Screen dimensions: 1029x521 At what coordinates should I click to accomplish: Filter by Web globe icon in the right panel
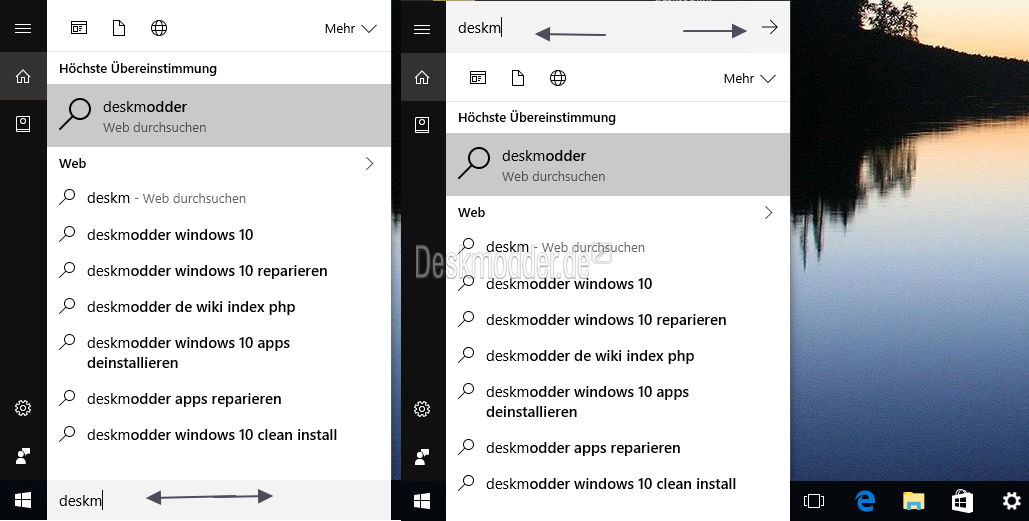[558, 78]
